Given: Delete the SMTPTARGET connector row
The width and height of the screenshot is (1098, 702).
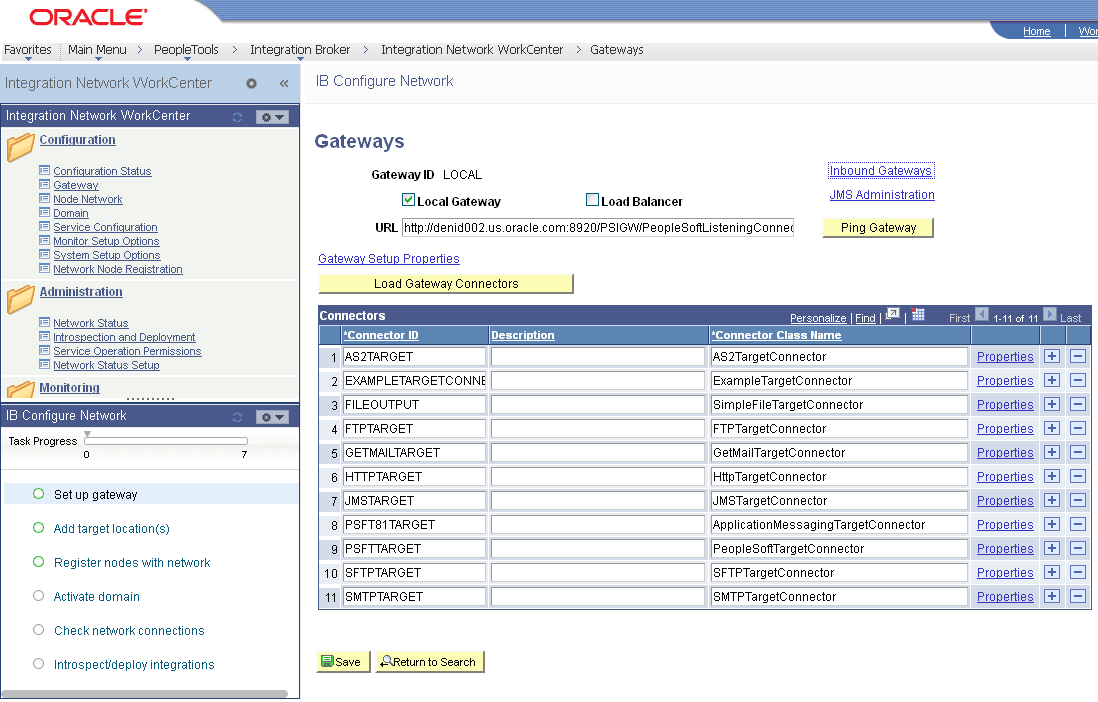Looking at the screenshot, I should pyautogui.click(x=1077, y=596).
